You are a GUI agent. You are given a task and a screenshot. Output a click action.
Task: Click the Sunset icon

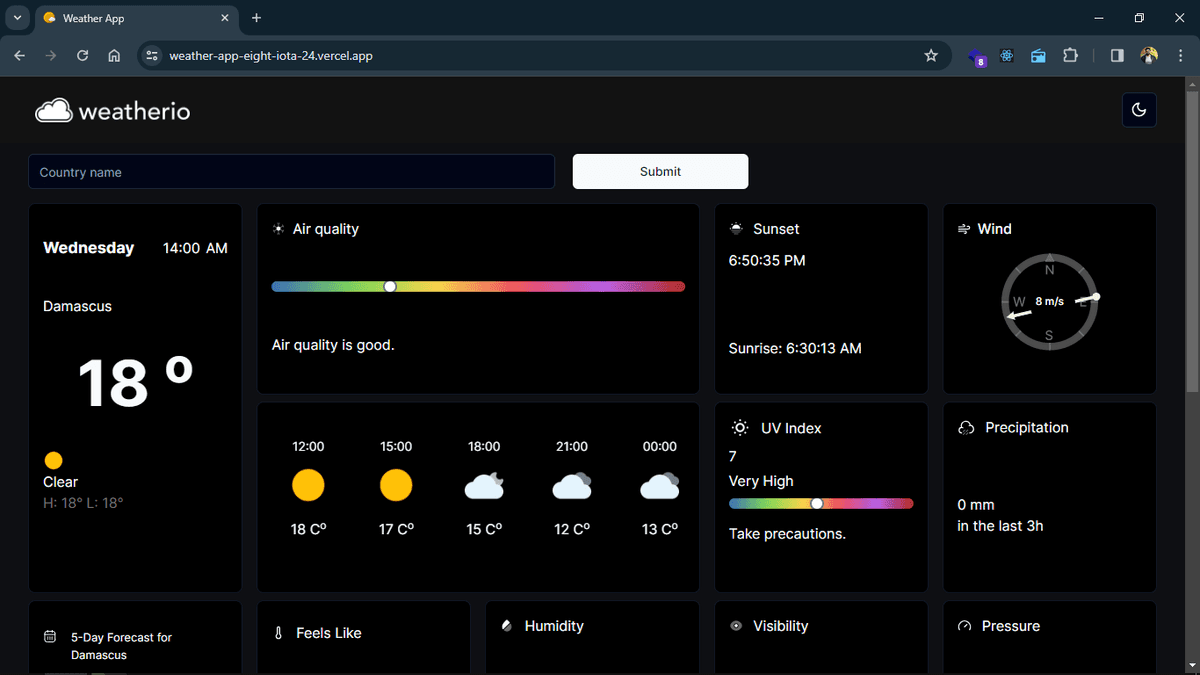(x=735, y=228)
